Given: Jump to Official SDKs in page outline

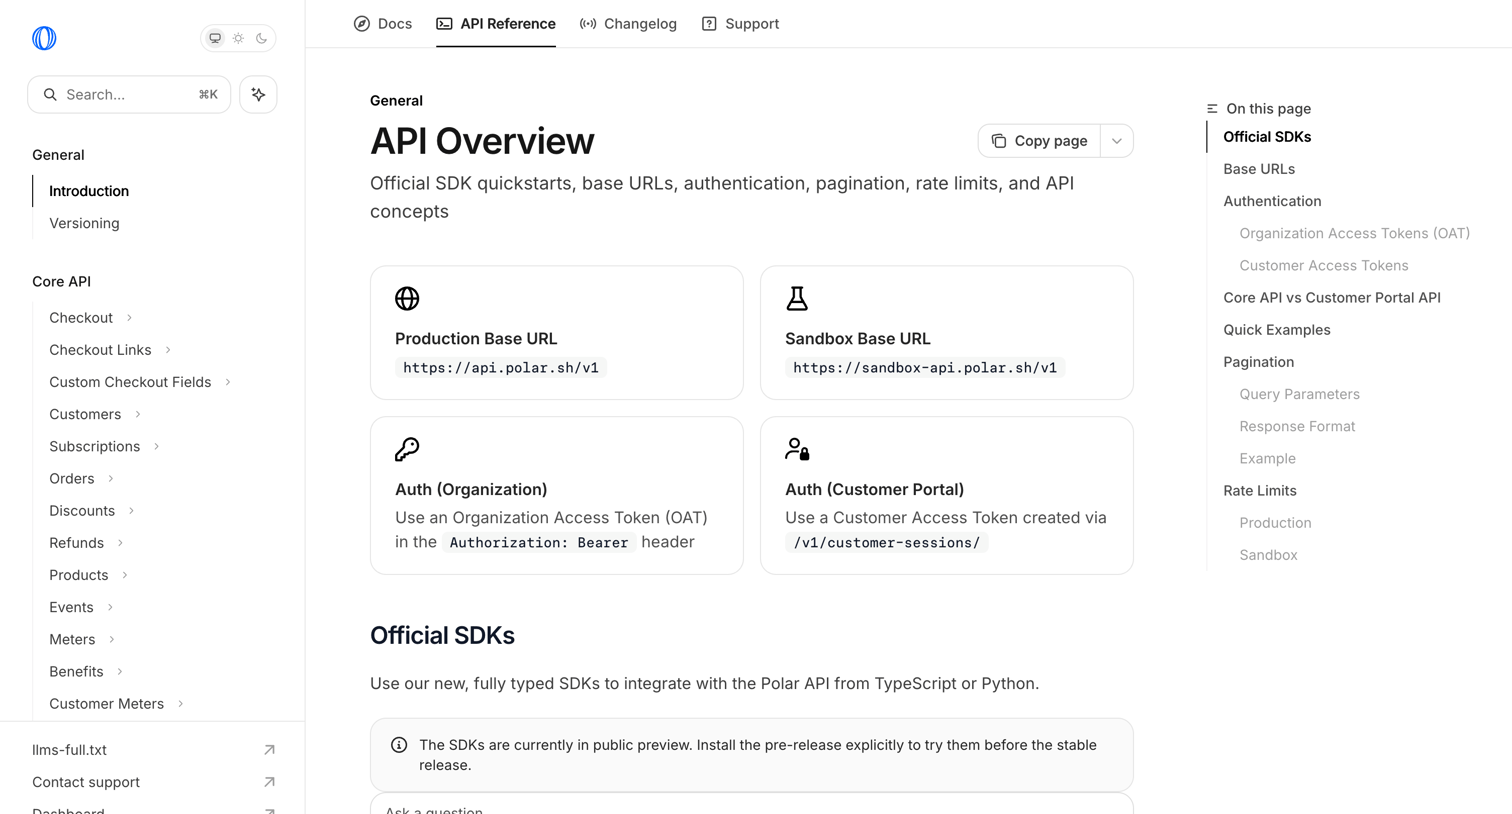Looking at the screenshot, I should [x=1267, y=137].
